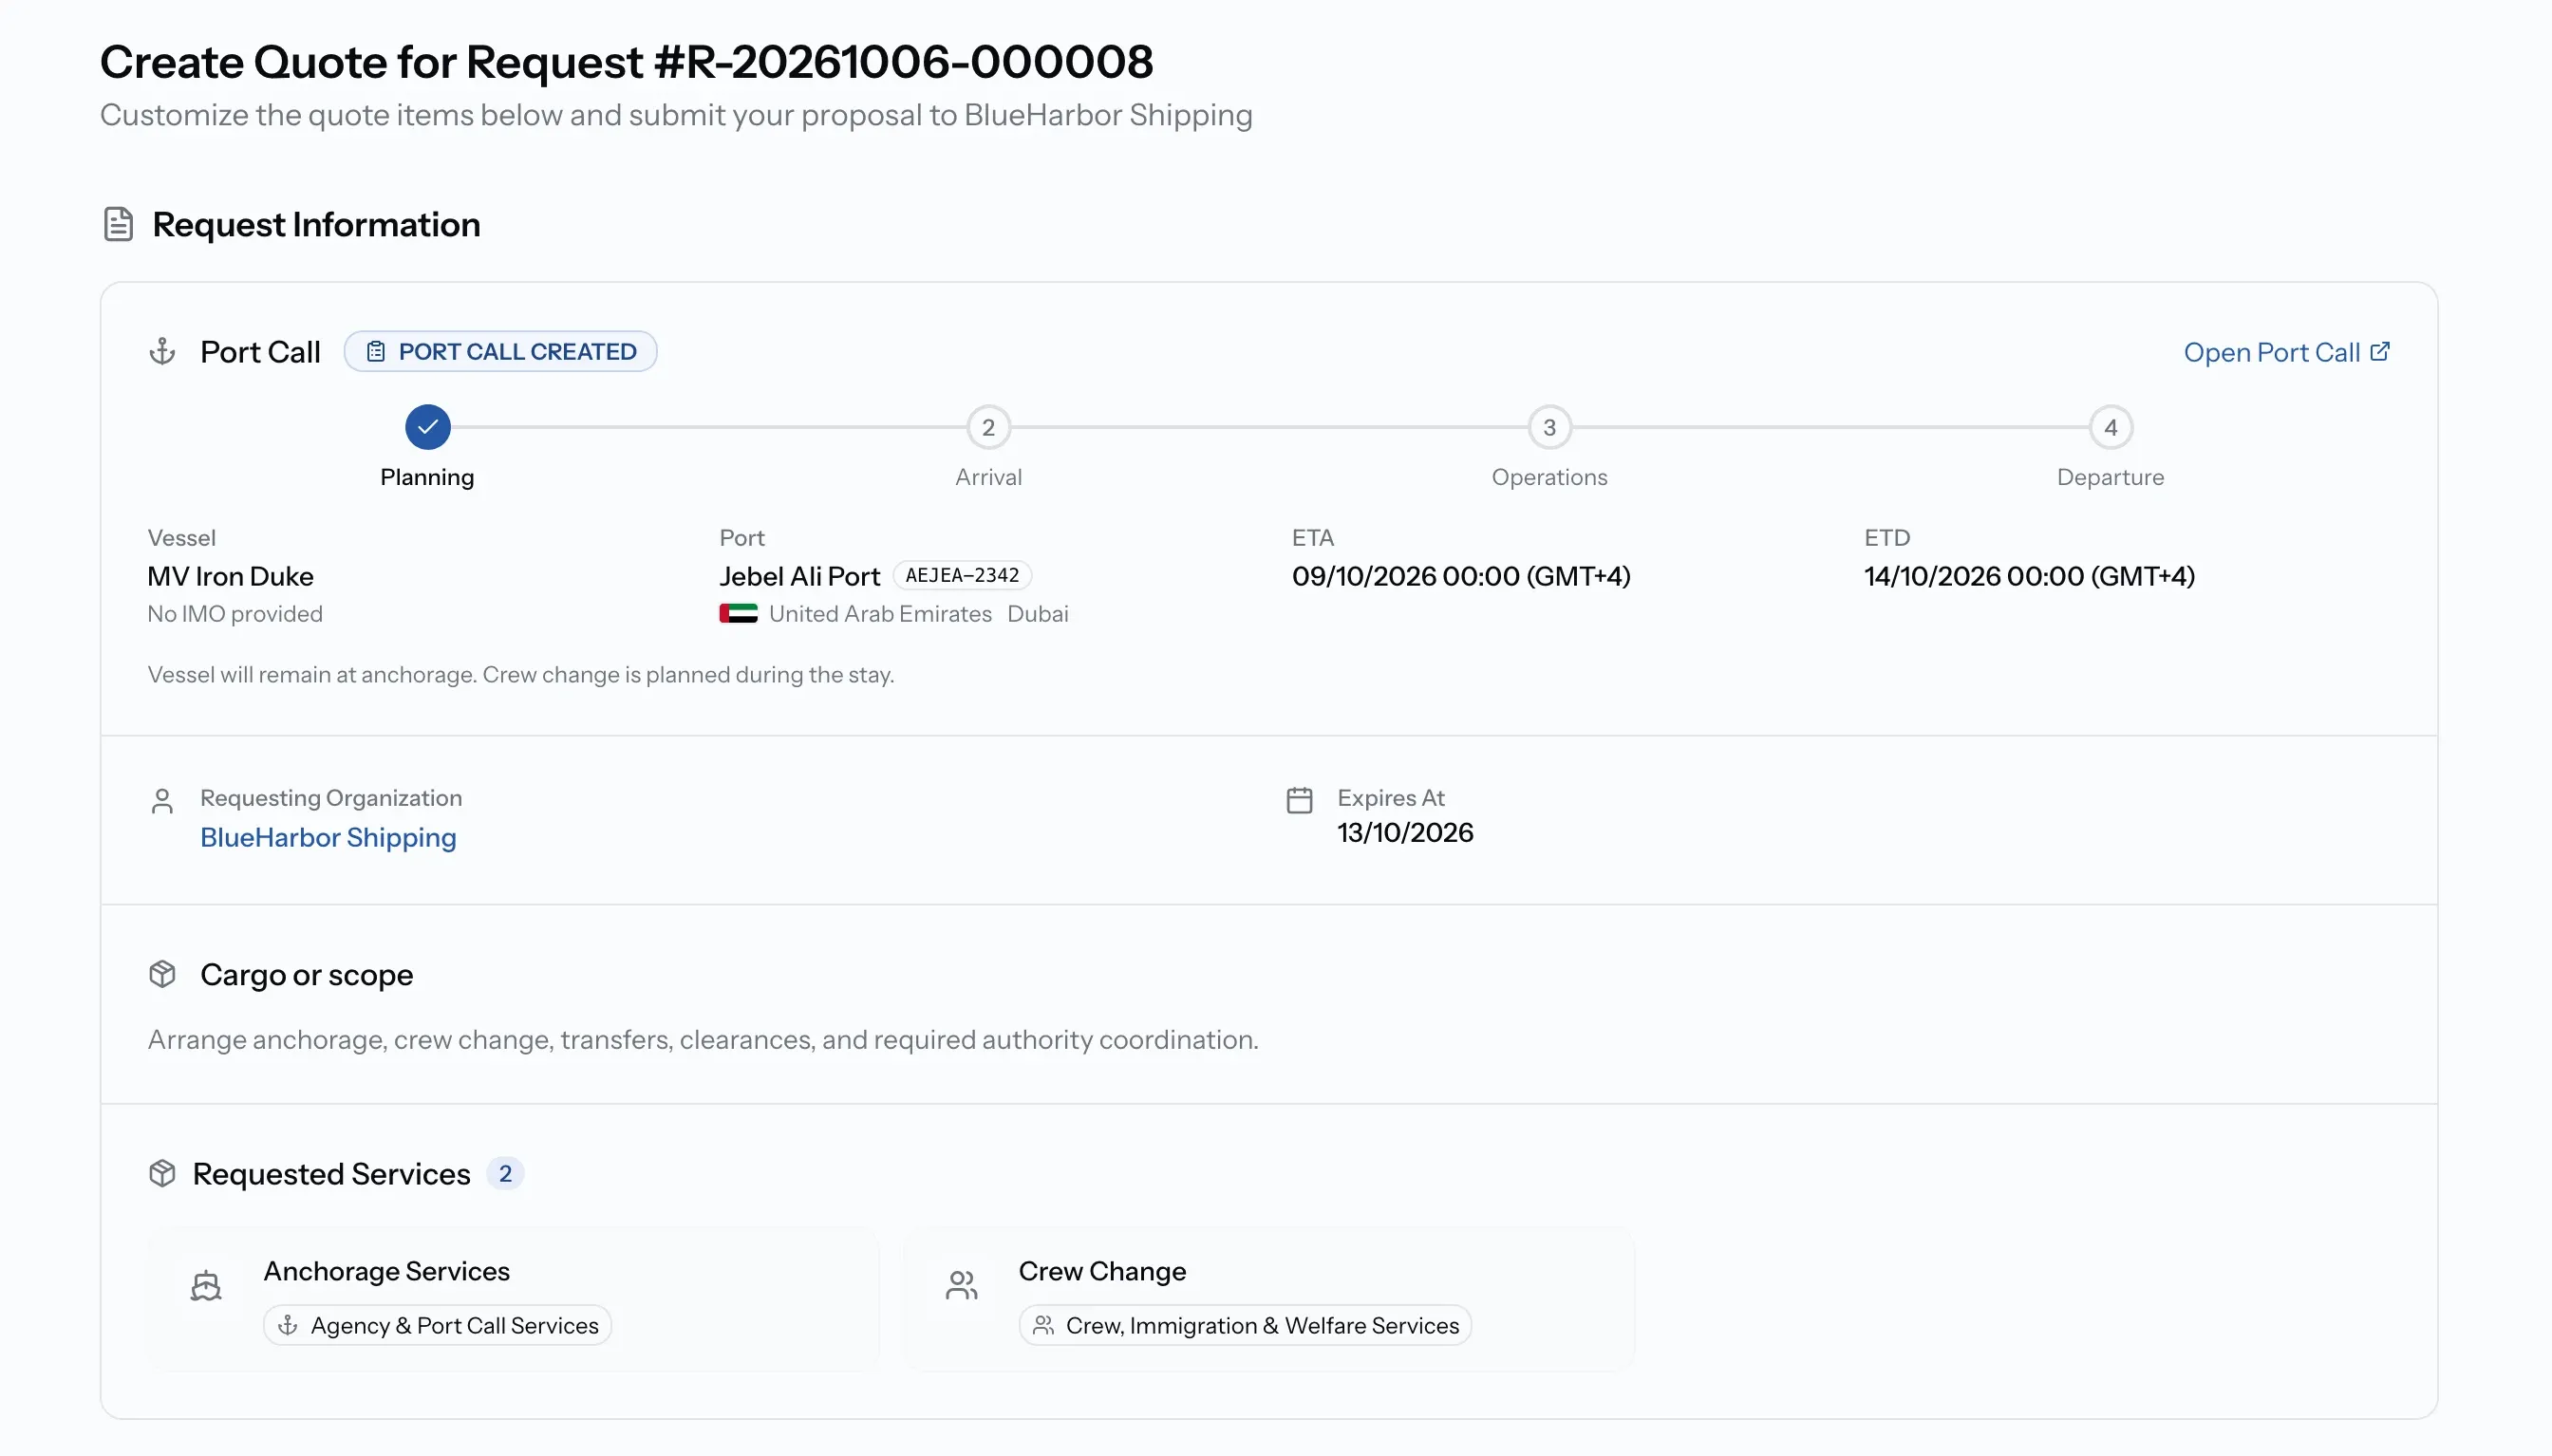Select step 3 Operations circle
The image size is (2552, 1456).
(x=1549, y=427)
